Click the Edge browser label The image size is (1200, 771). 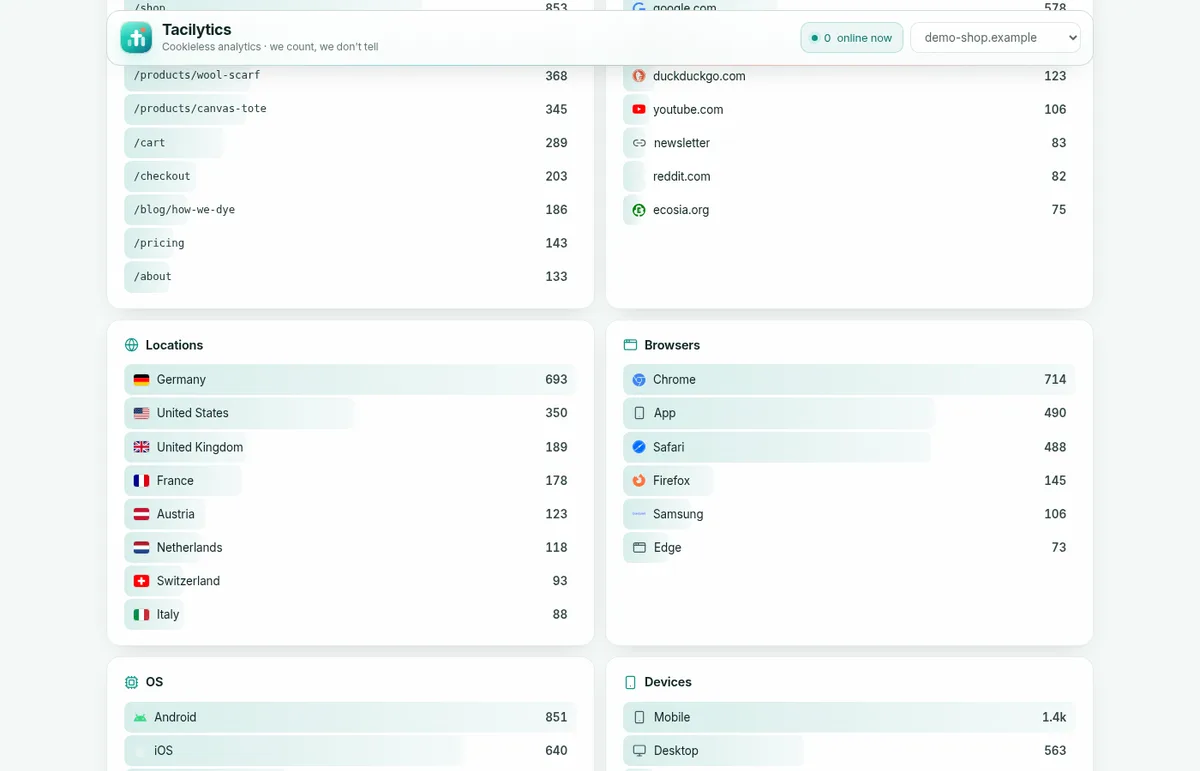click(x=667, y=548)
